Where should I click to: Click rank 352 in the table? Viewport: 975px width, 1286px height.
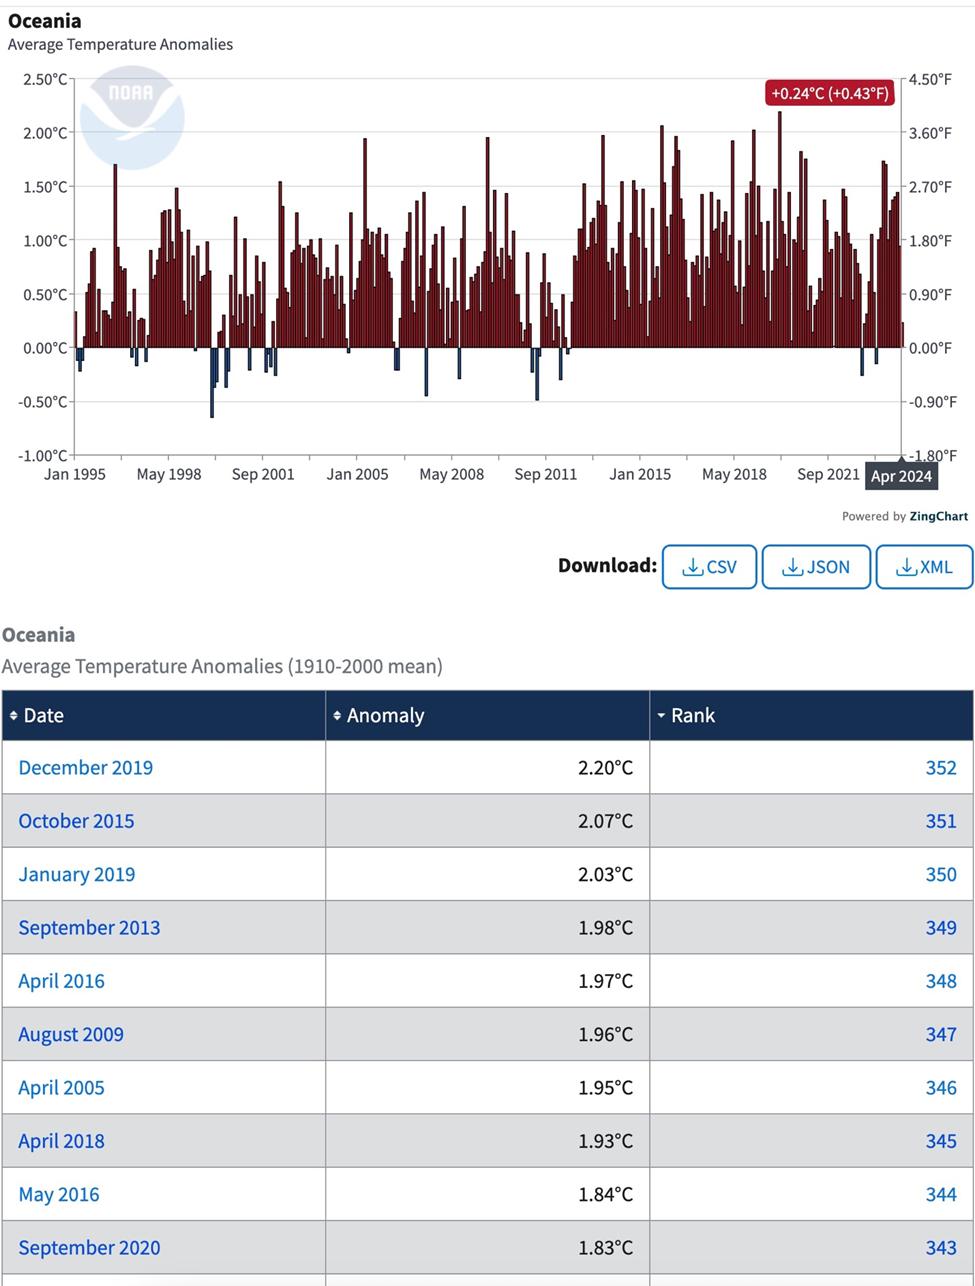tap(940, 768)
